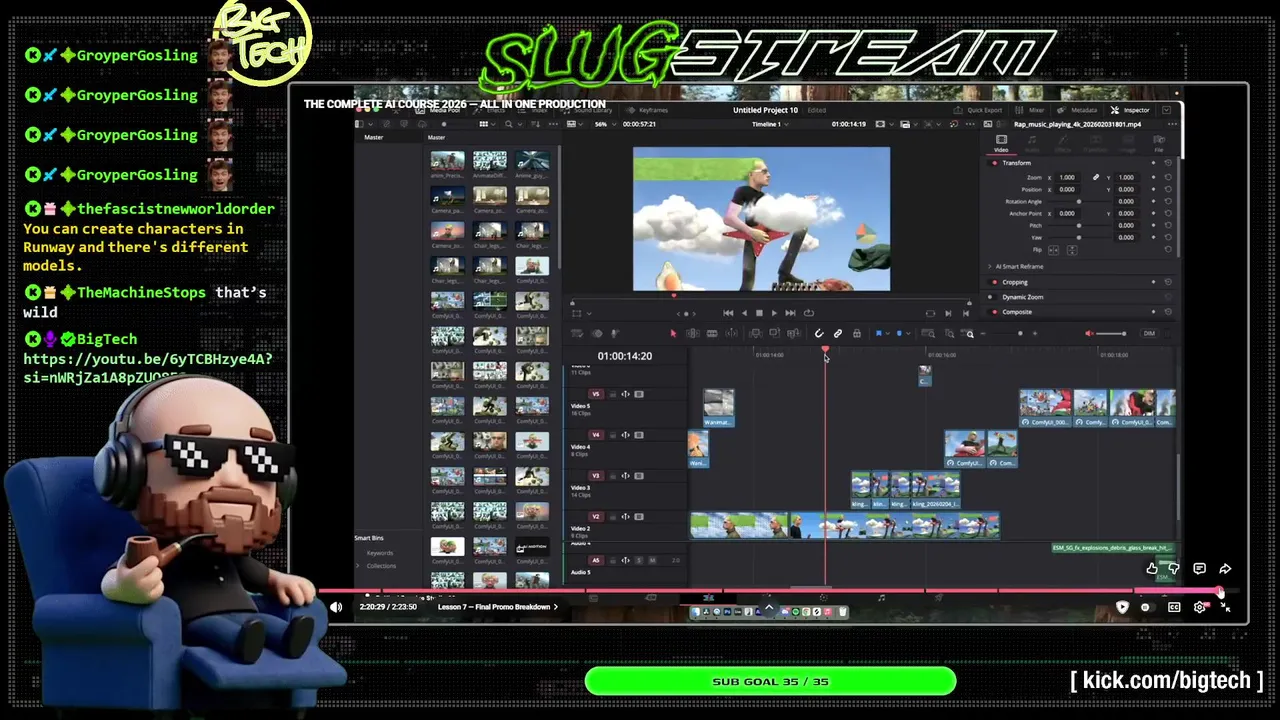Open the Timeline 1 name dropdown
This screenshot has height=720, width=1280.
click(x=768, y=124)
